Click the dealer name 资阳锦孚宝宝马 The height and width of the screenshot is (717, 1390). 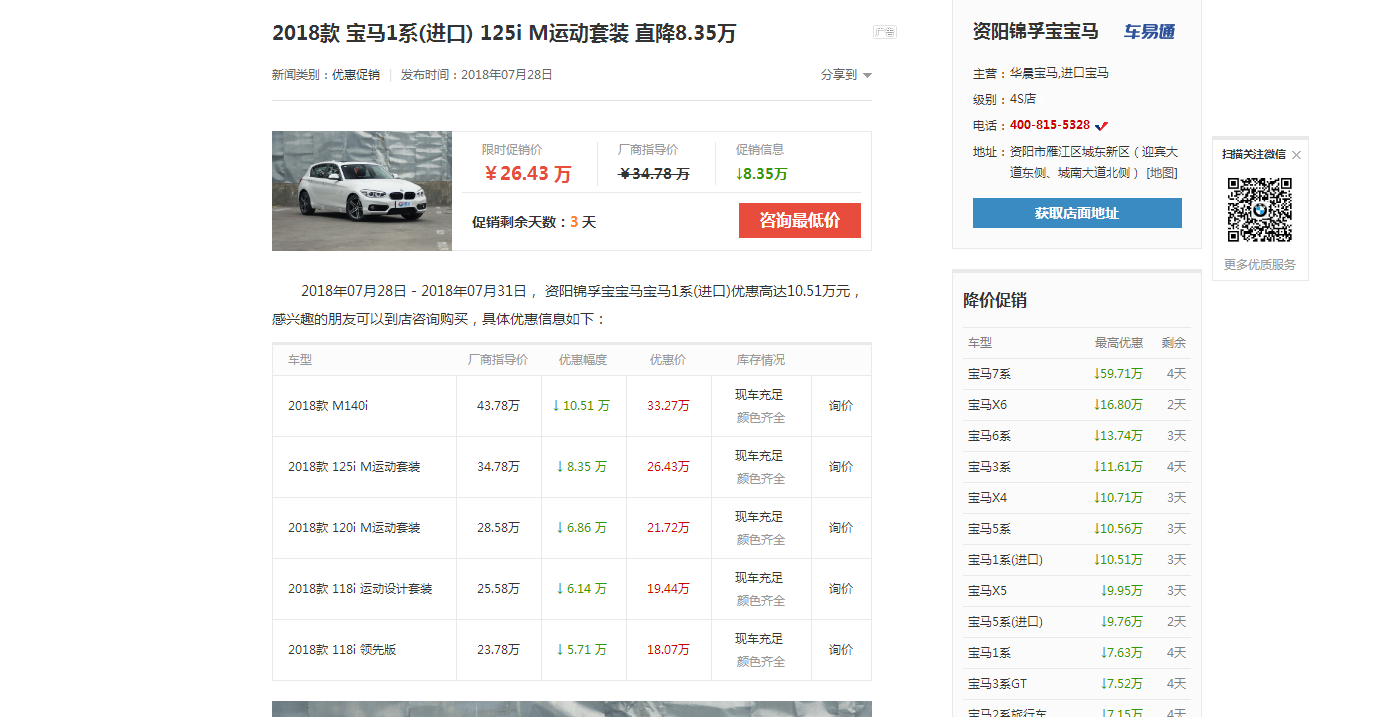pyautogui.click(x=1035, y=32)
